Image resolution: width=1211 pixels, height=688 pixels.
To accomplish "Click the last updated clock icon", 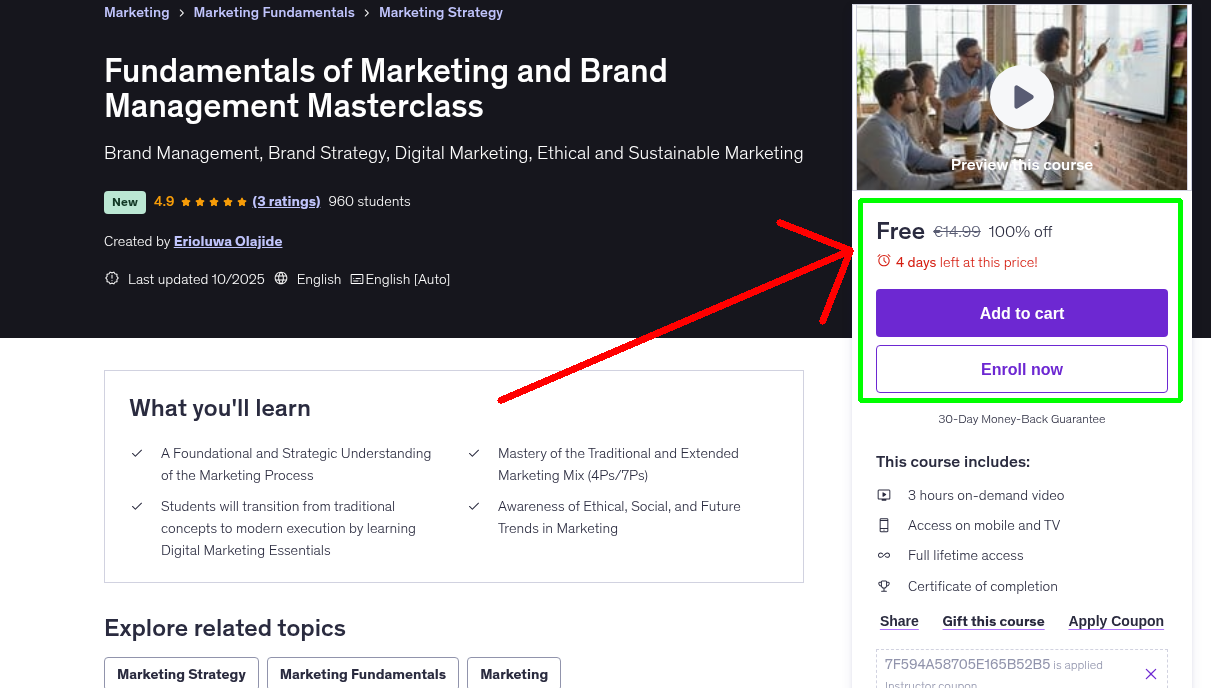I will [x=111, y=278].
